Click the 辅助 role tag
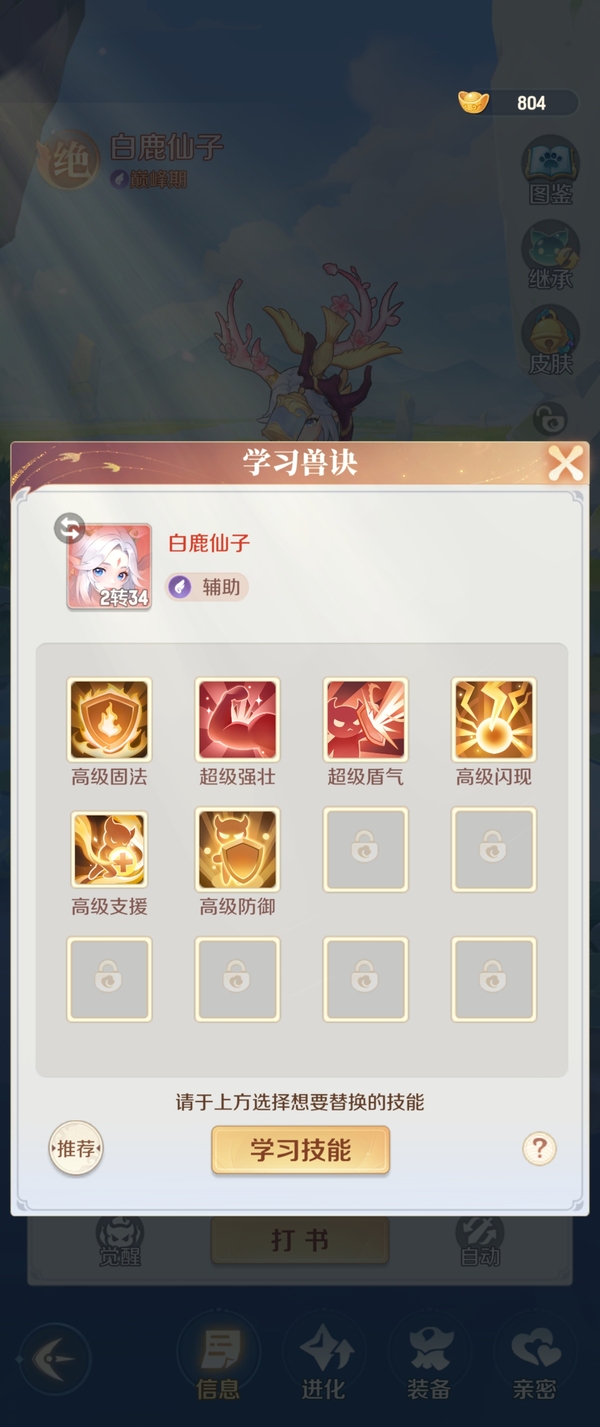The height and width of the screenshot is (1427, 600). pos(207,587)
